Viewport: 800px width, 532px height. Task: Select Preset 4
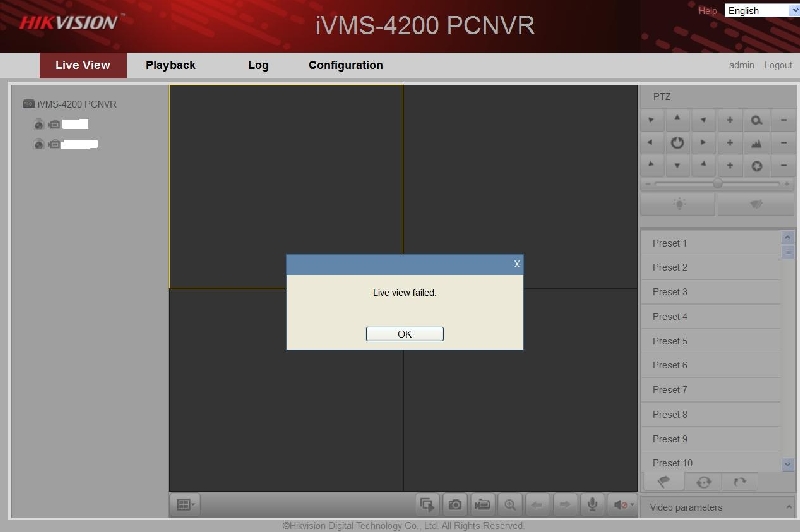(x=710, y=316)
